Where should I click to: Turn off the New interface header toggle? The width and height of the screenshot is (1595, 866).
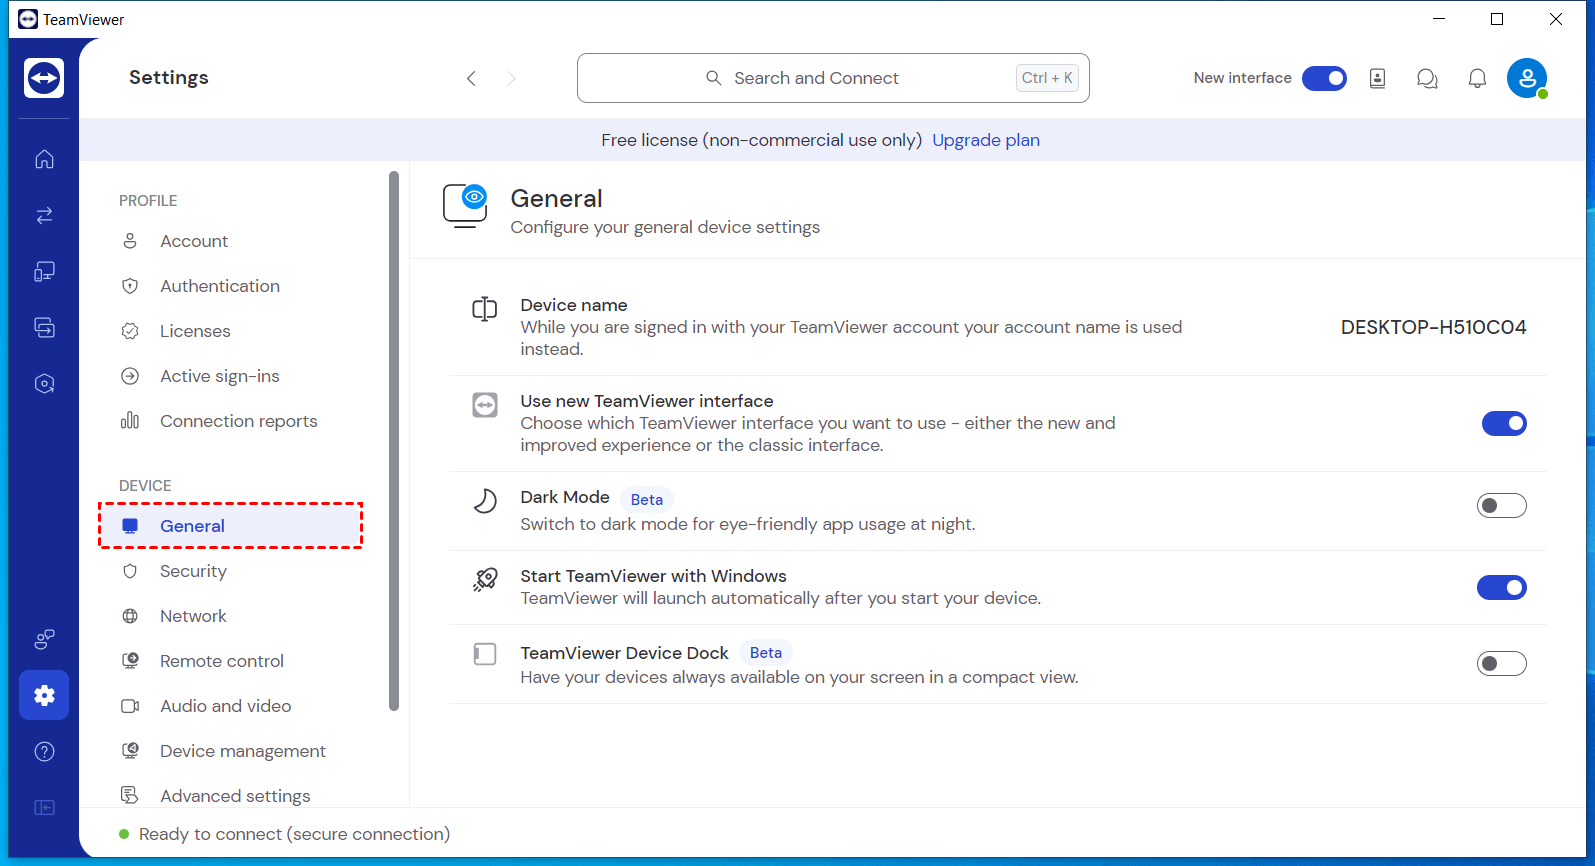point(1324,78)
